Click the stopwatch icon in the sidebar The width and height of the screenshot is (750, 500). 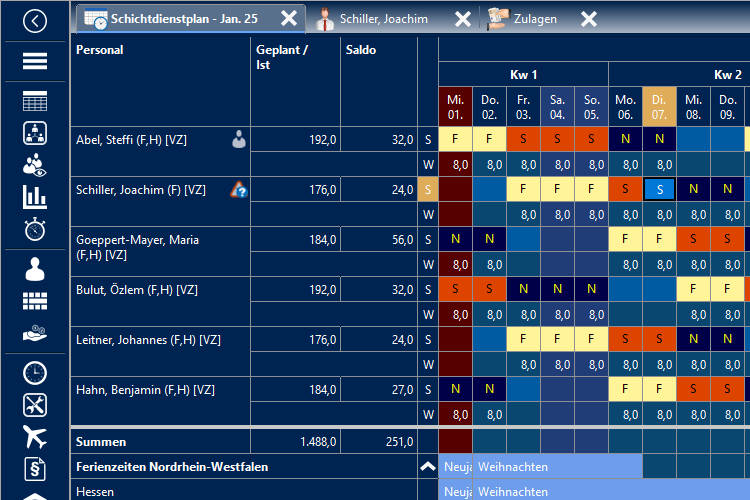(35, 229)
